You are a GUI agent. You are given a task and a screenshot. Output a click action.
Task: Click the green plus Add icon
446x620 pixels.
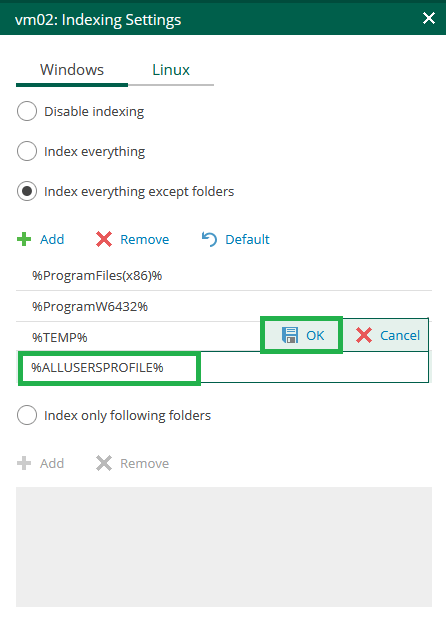click(24, 239)
